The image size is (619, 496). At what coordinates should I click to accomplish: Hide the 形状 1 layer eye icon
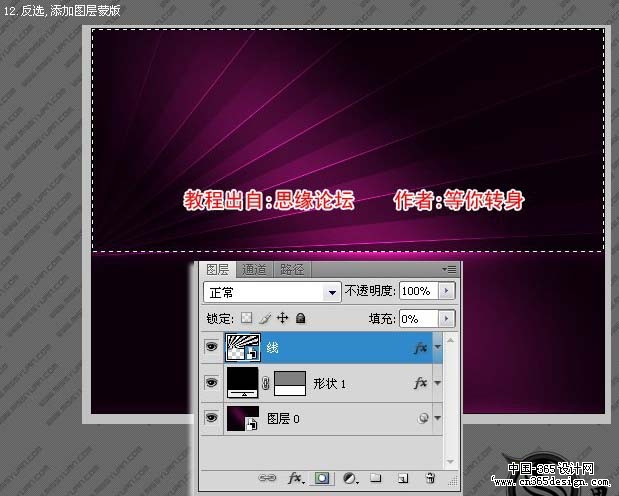(212, 383)
